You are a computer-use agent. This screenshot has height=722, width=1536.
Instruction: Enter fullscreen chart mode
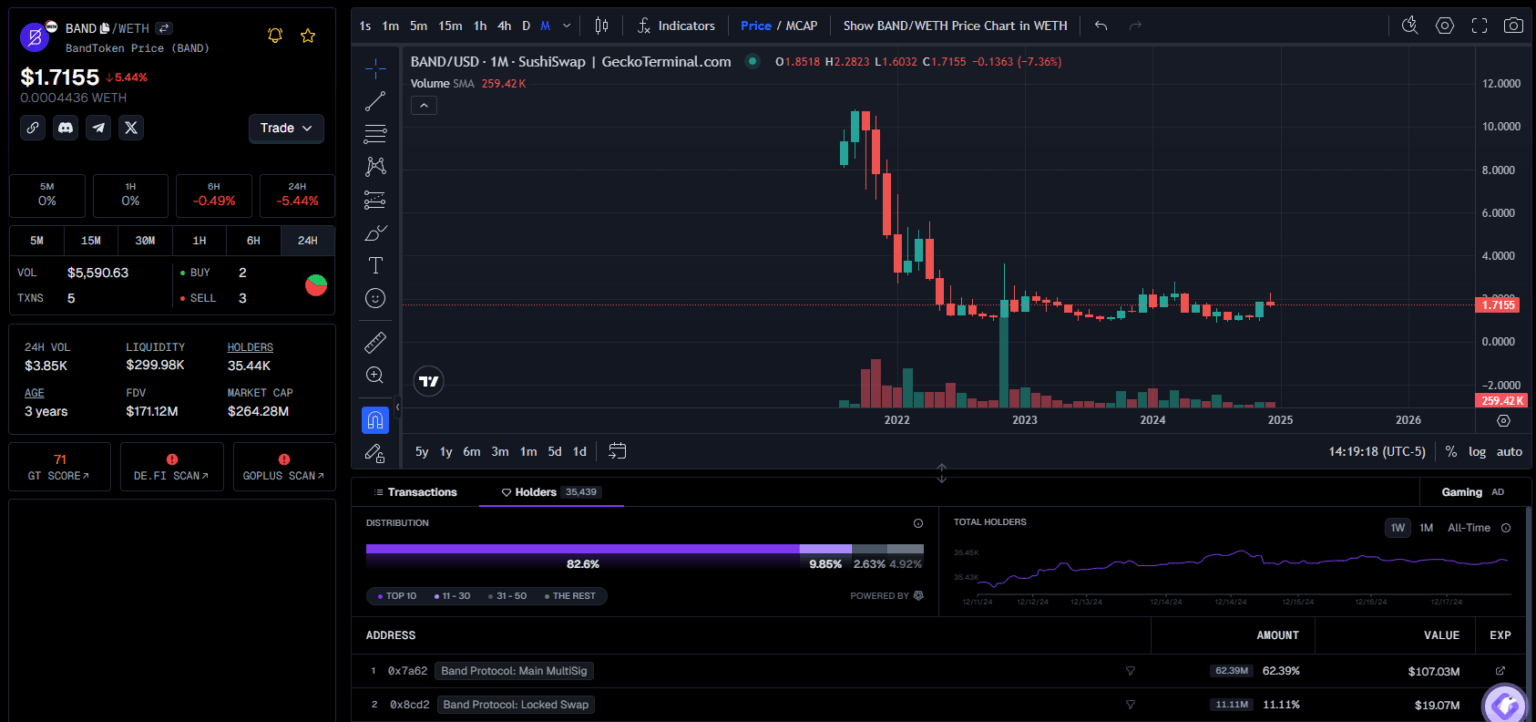click(1479, 25)
